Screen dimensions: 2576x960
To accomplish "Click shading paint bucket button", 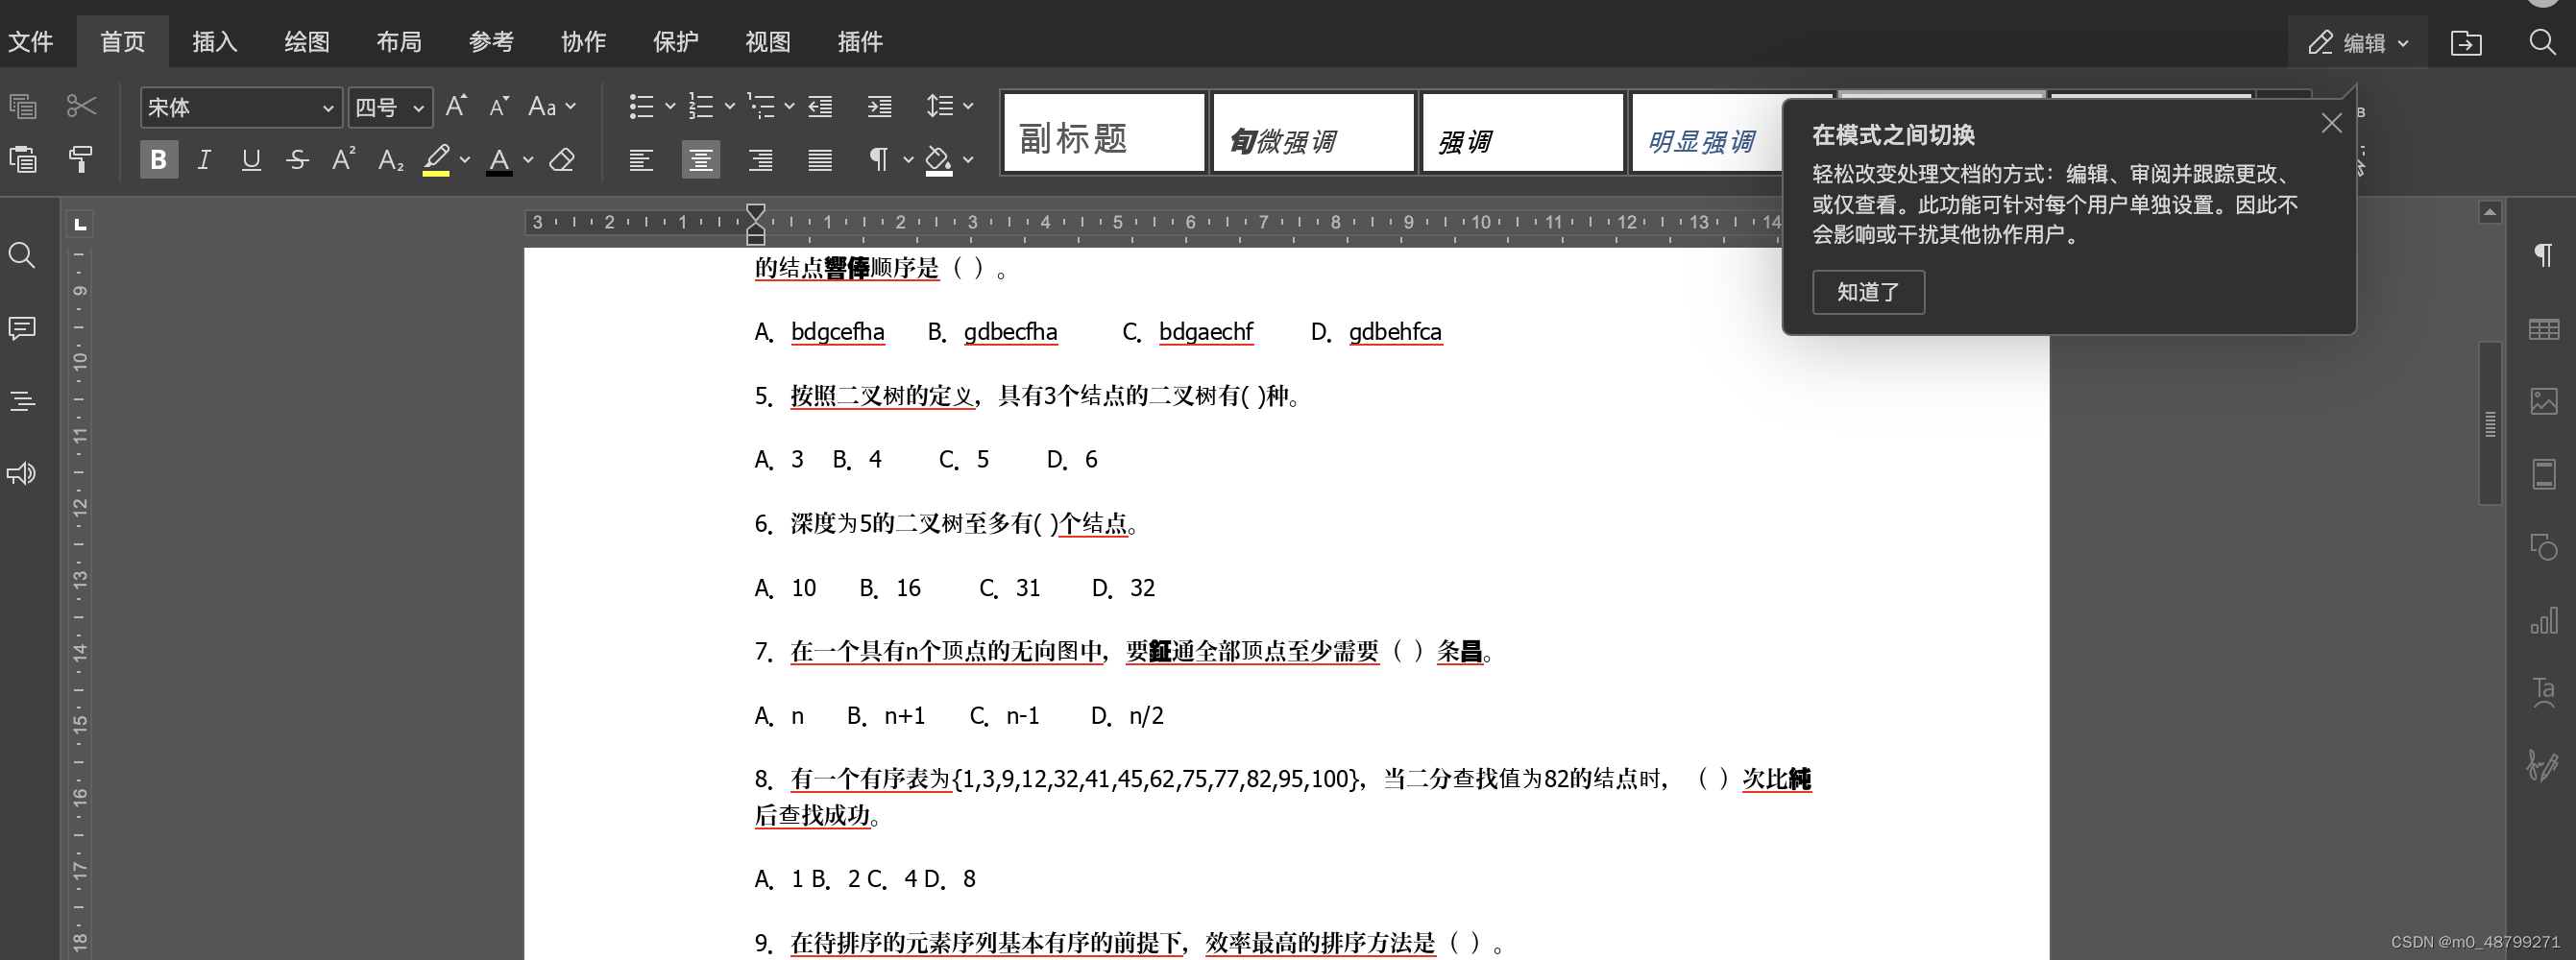I will (938, 159).
